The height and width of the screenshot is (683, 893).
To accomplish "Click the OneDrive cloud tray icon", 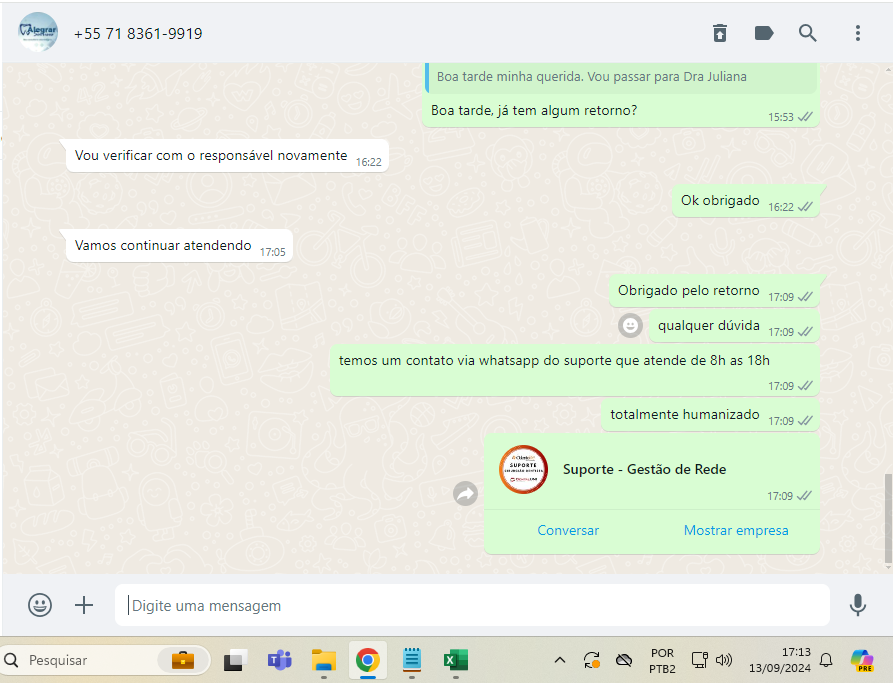I will [624, 660].
